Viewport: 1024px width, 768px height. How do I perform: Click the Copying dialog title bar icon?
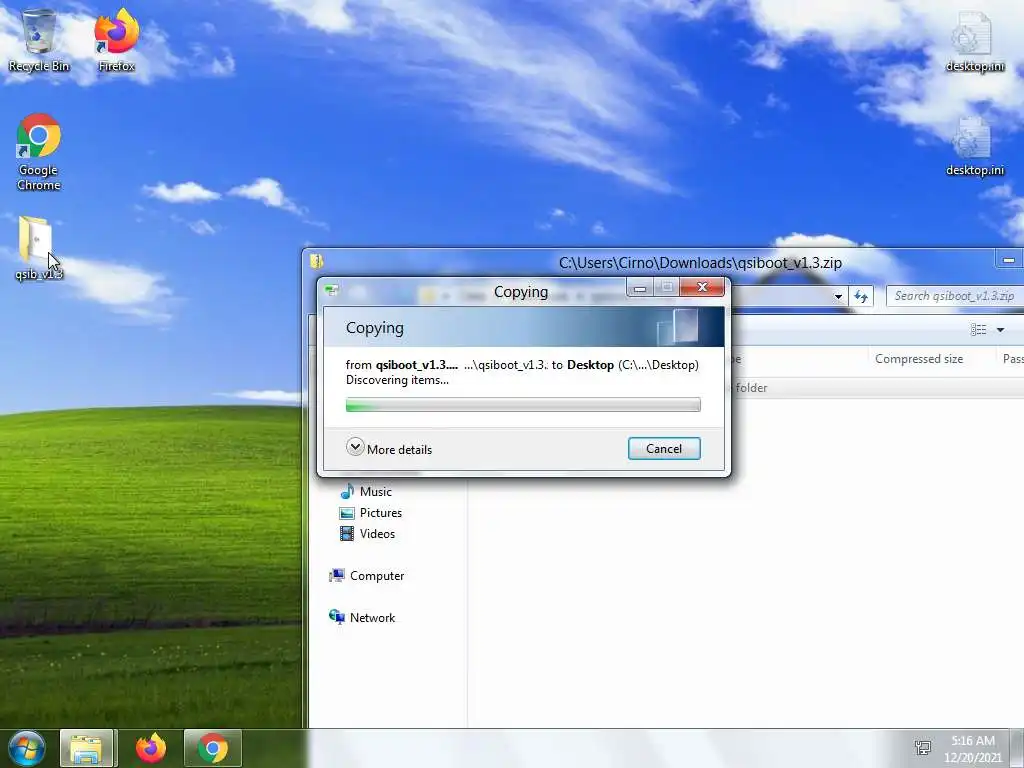click(332, 290)
